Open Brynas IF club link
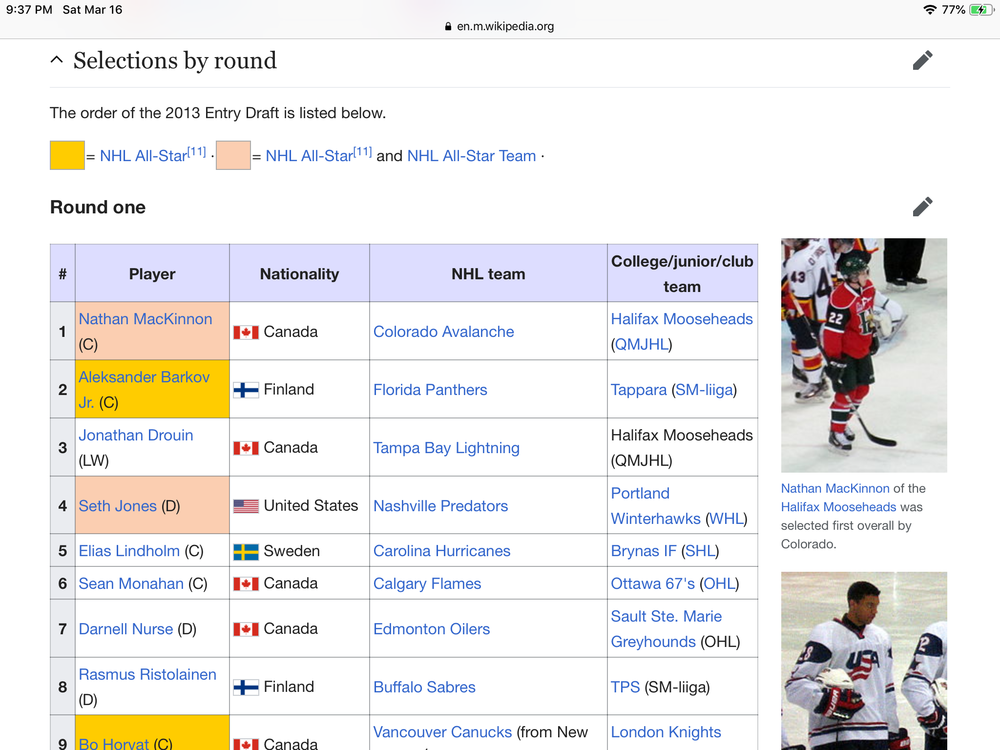The height and width of the screenshot is (750, 1000). (x=643, y=551)
